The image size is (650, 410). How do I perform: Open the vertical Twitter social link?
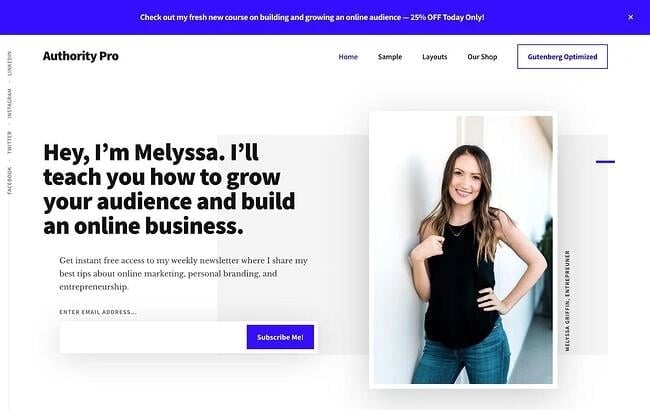click(10, 142)
